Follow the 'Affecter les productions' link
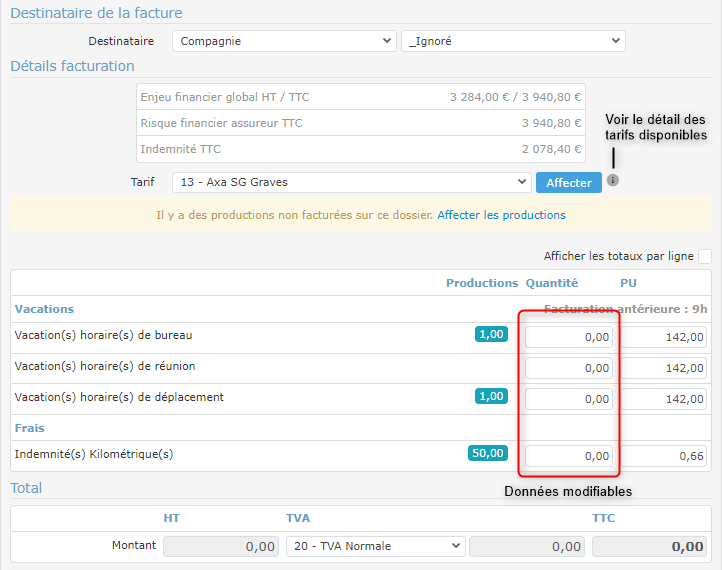The width and height of the screenshot is (722, 570). [x=501, y=215]
